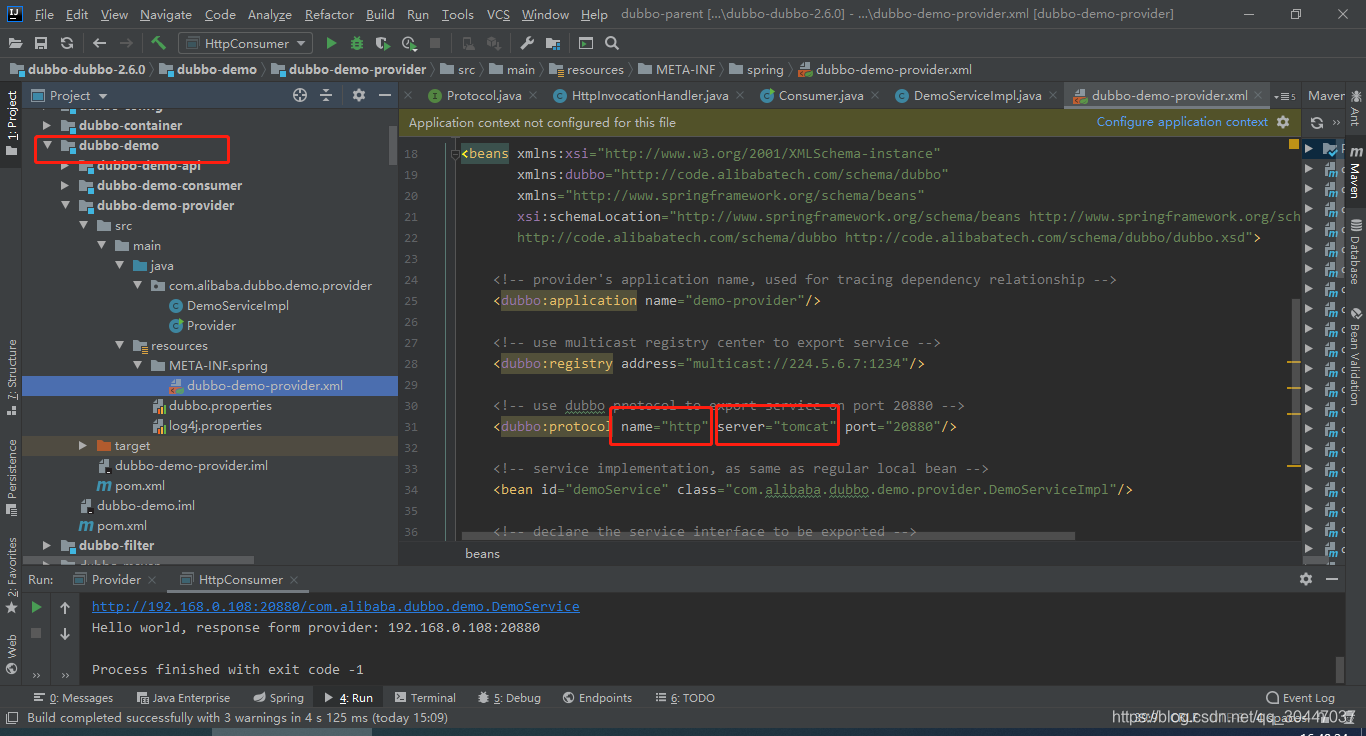Open Settings with the wrench icon

coord(528,43)
